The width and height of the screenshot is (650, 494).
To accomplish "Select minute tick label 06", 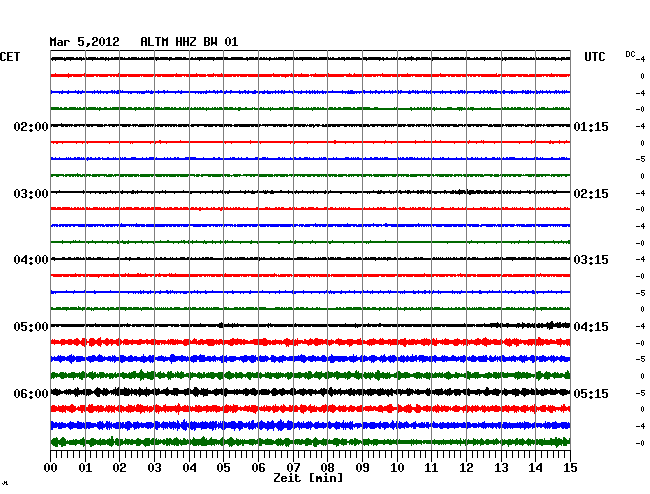I will 258,468.
